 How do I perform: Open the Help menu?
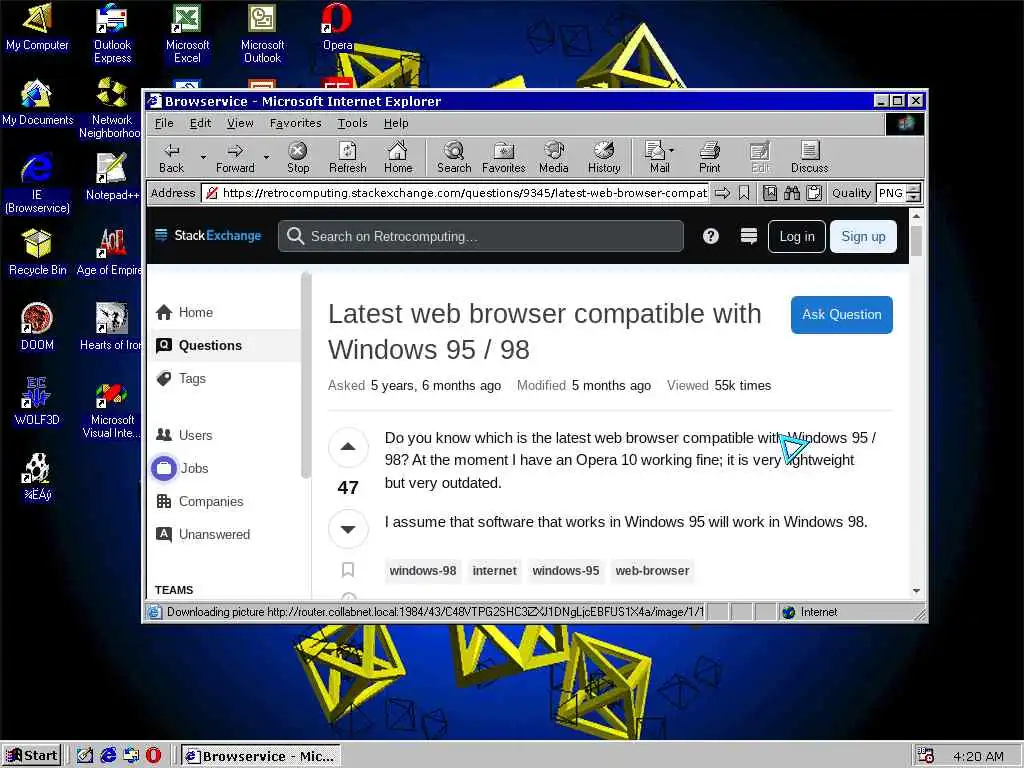396,123
